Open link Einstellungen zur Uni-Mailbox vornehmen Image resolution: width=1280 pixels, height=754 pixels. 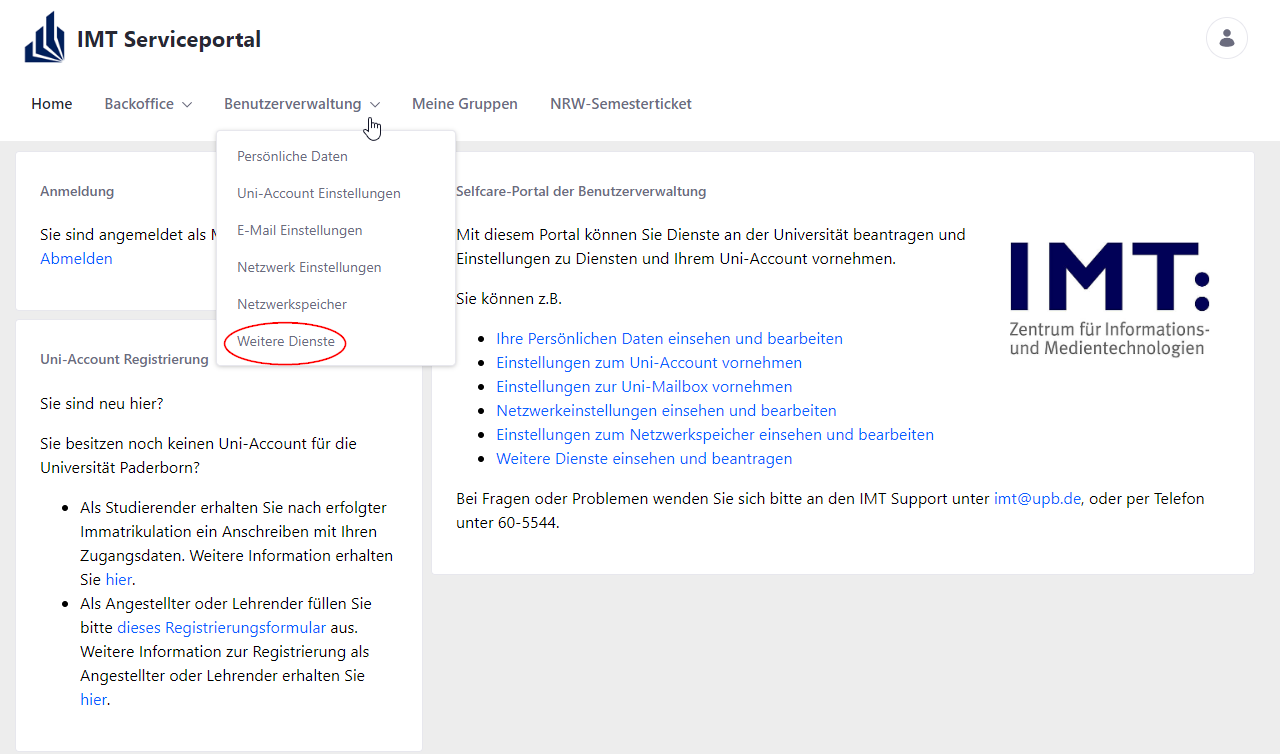[x=644, y=387]
